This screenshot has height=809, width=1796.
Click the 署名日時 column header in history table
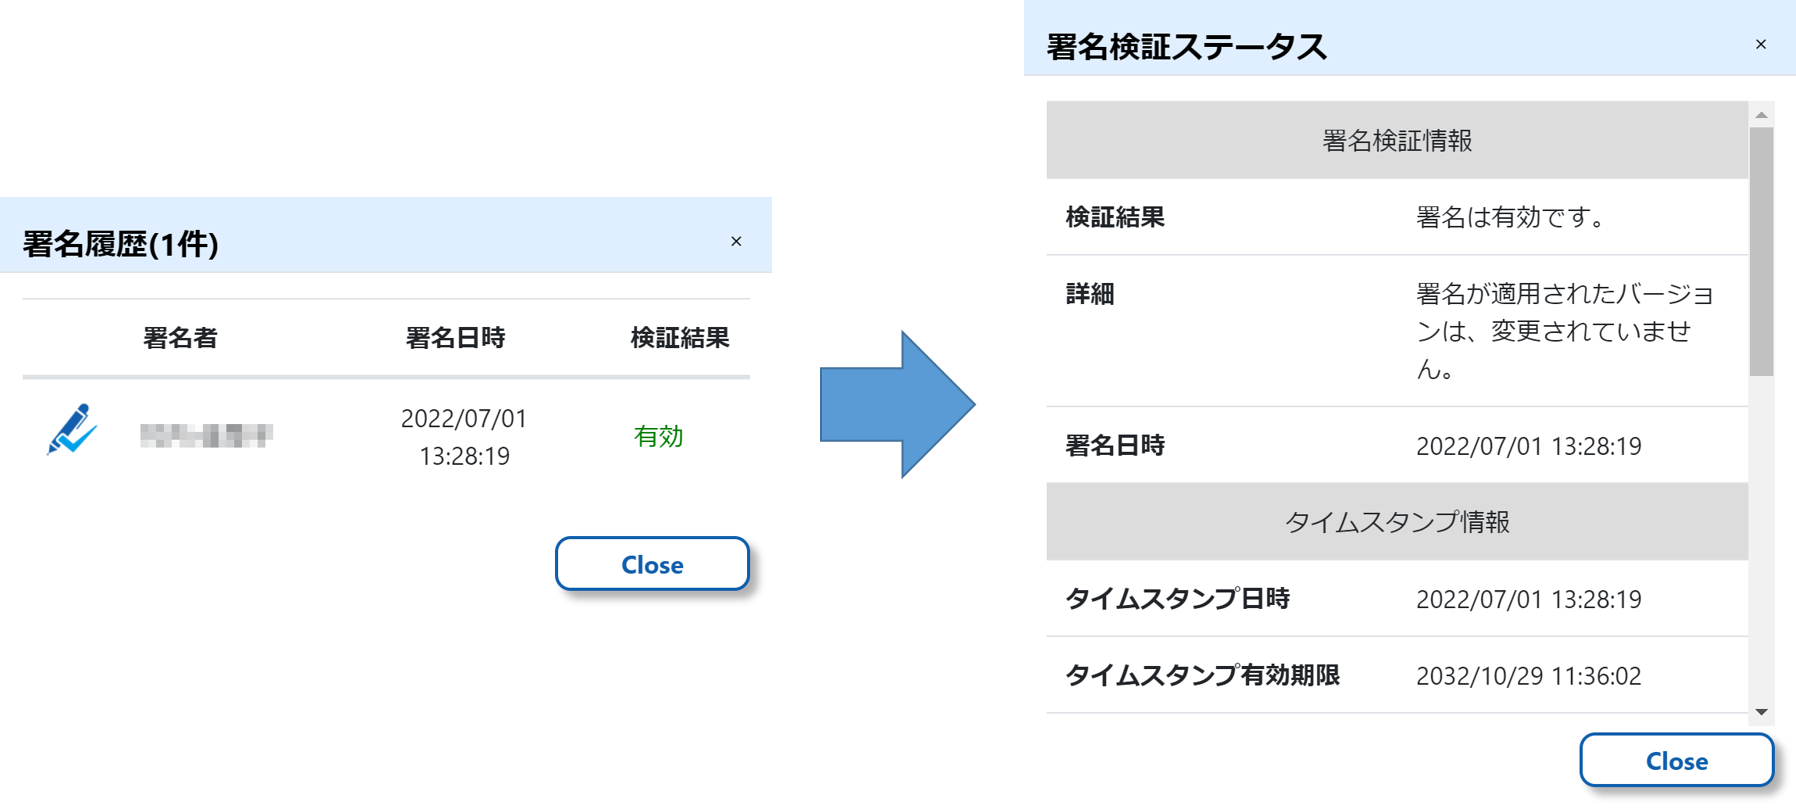[x=455, y=338]
